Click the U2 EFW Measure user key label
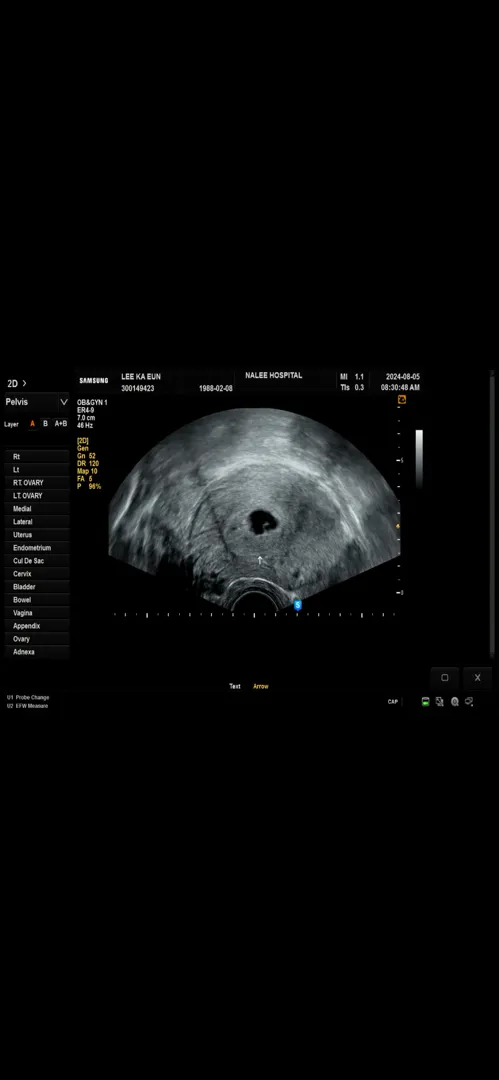 [28, 705]
